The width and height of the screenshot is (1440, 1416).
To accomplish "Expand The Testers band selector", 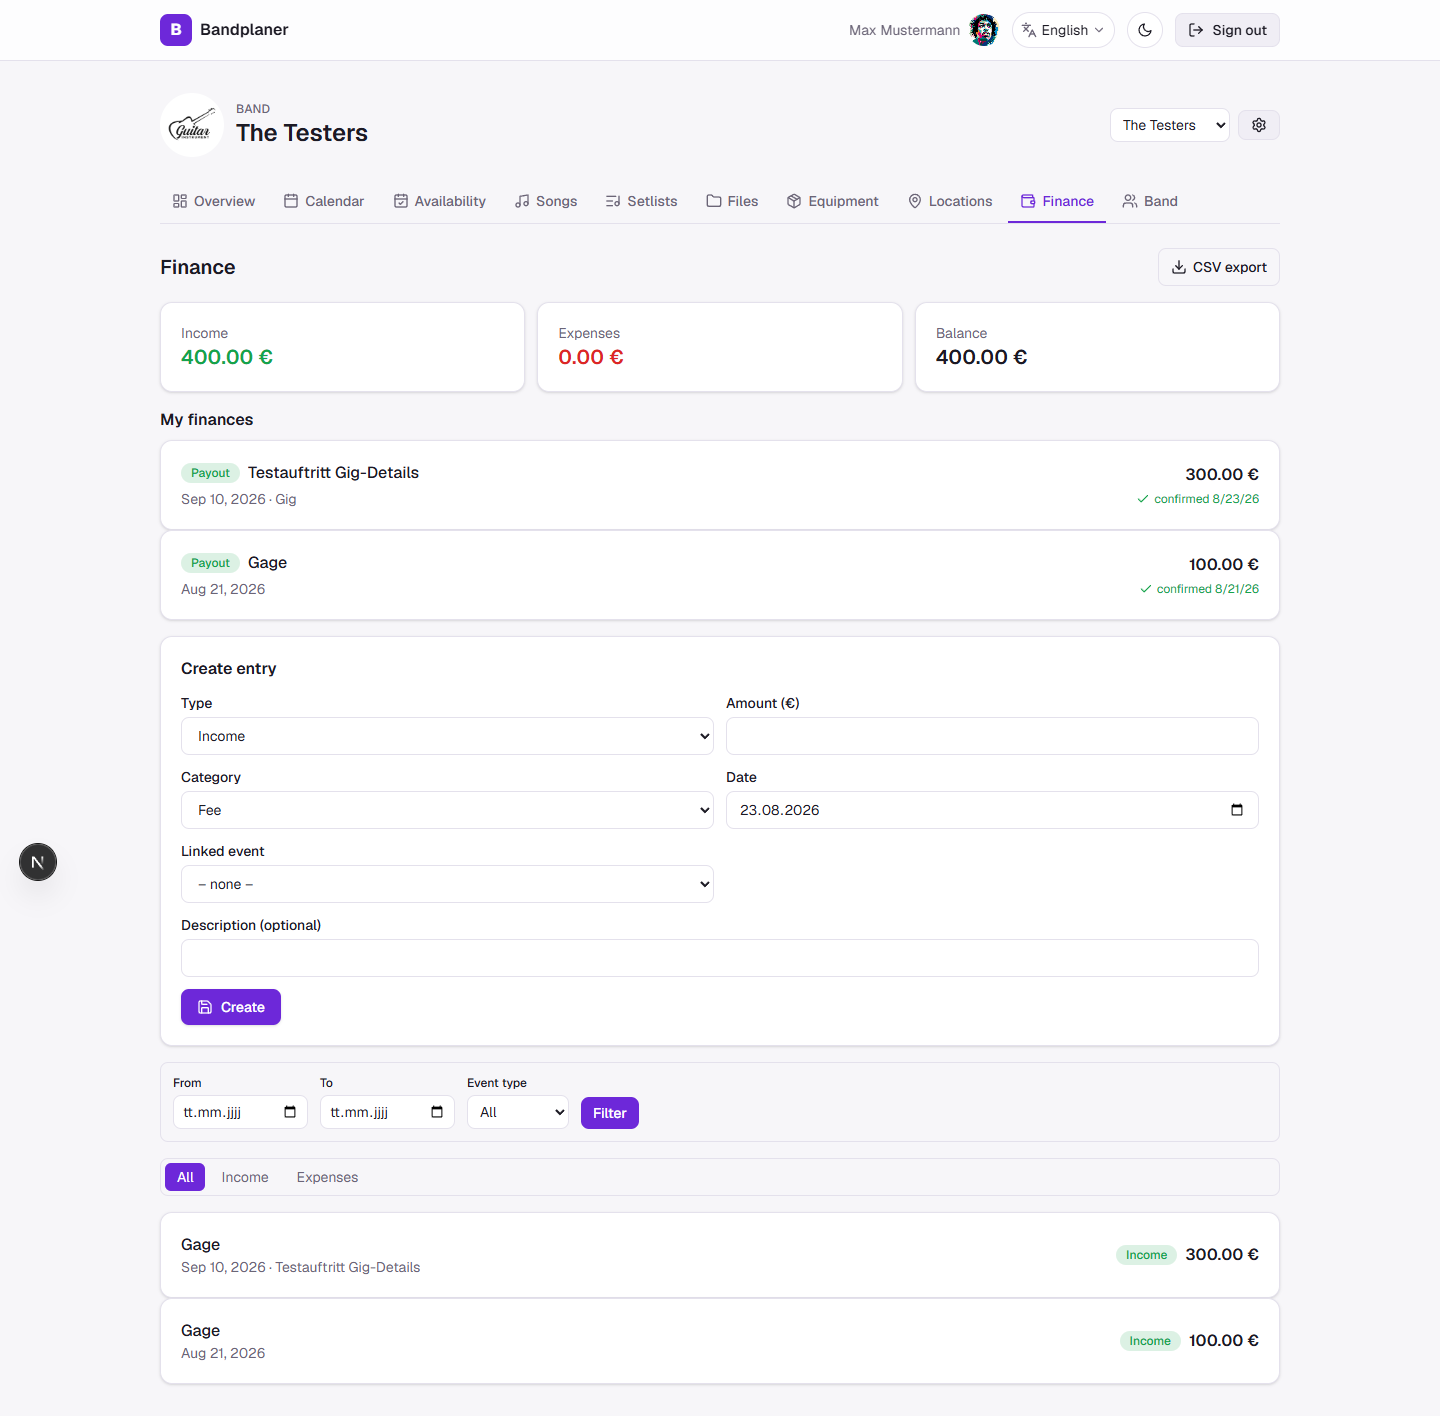I will 1170,125.
